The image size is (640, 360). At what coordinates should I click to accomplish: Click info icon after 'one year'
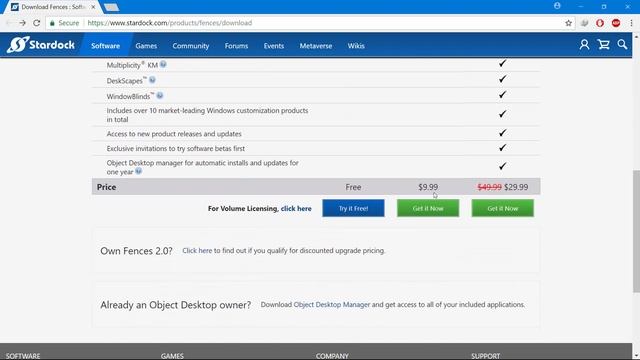pyautogui.click(x=139, y=171)
